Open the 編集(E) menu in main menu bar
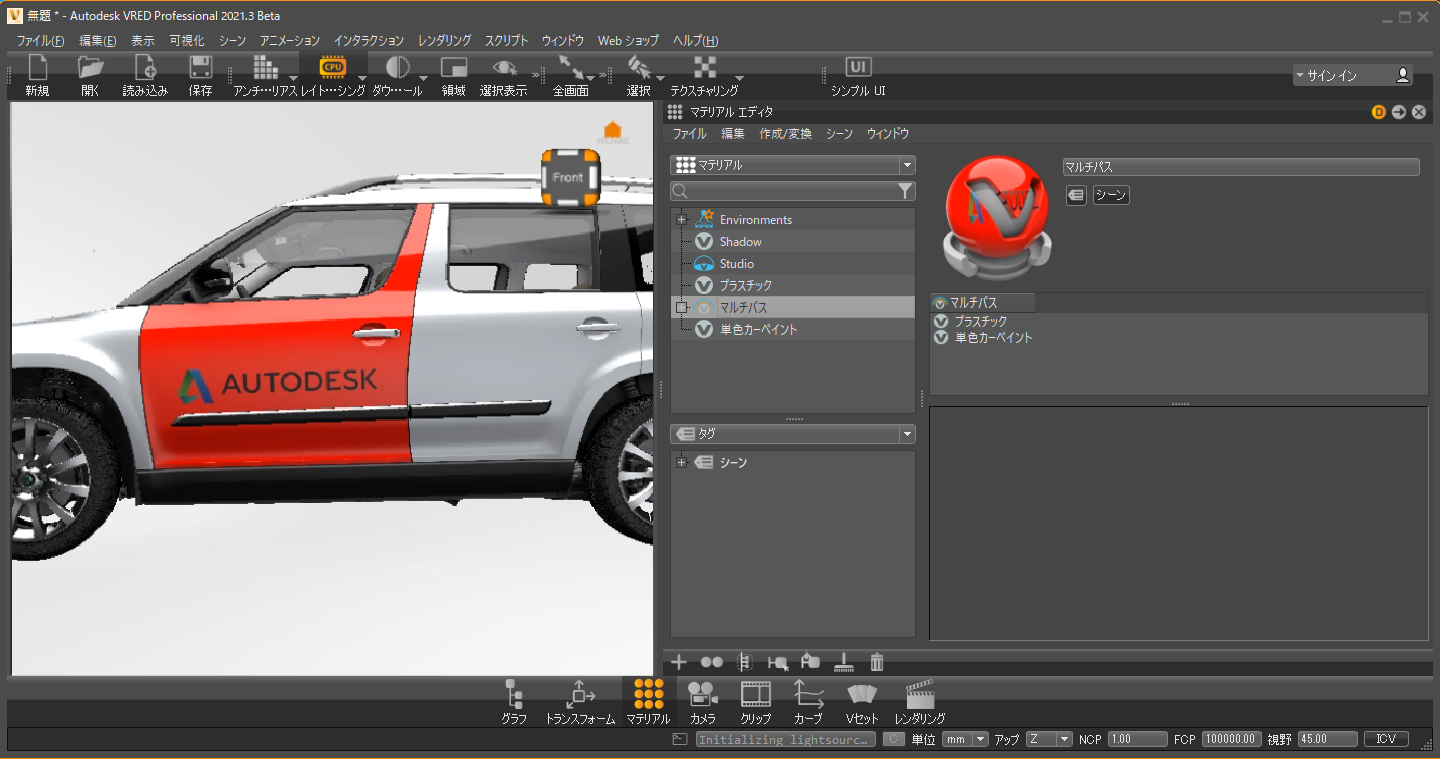This screenshot has width=1440, height=759. [x=98, y=41]
